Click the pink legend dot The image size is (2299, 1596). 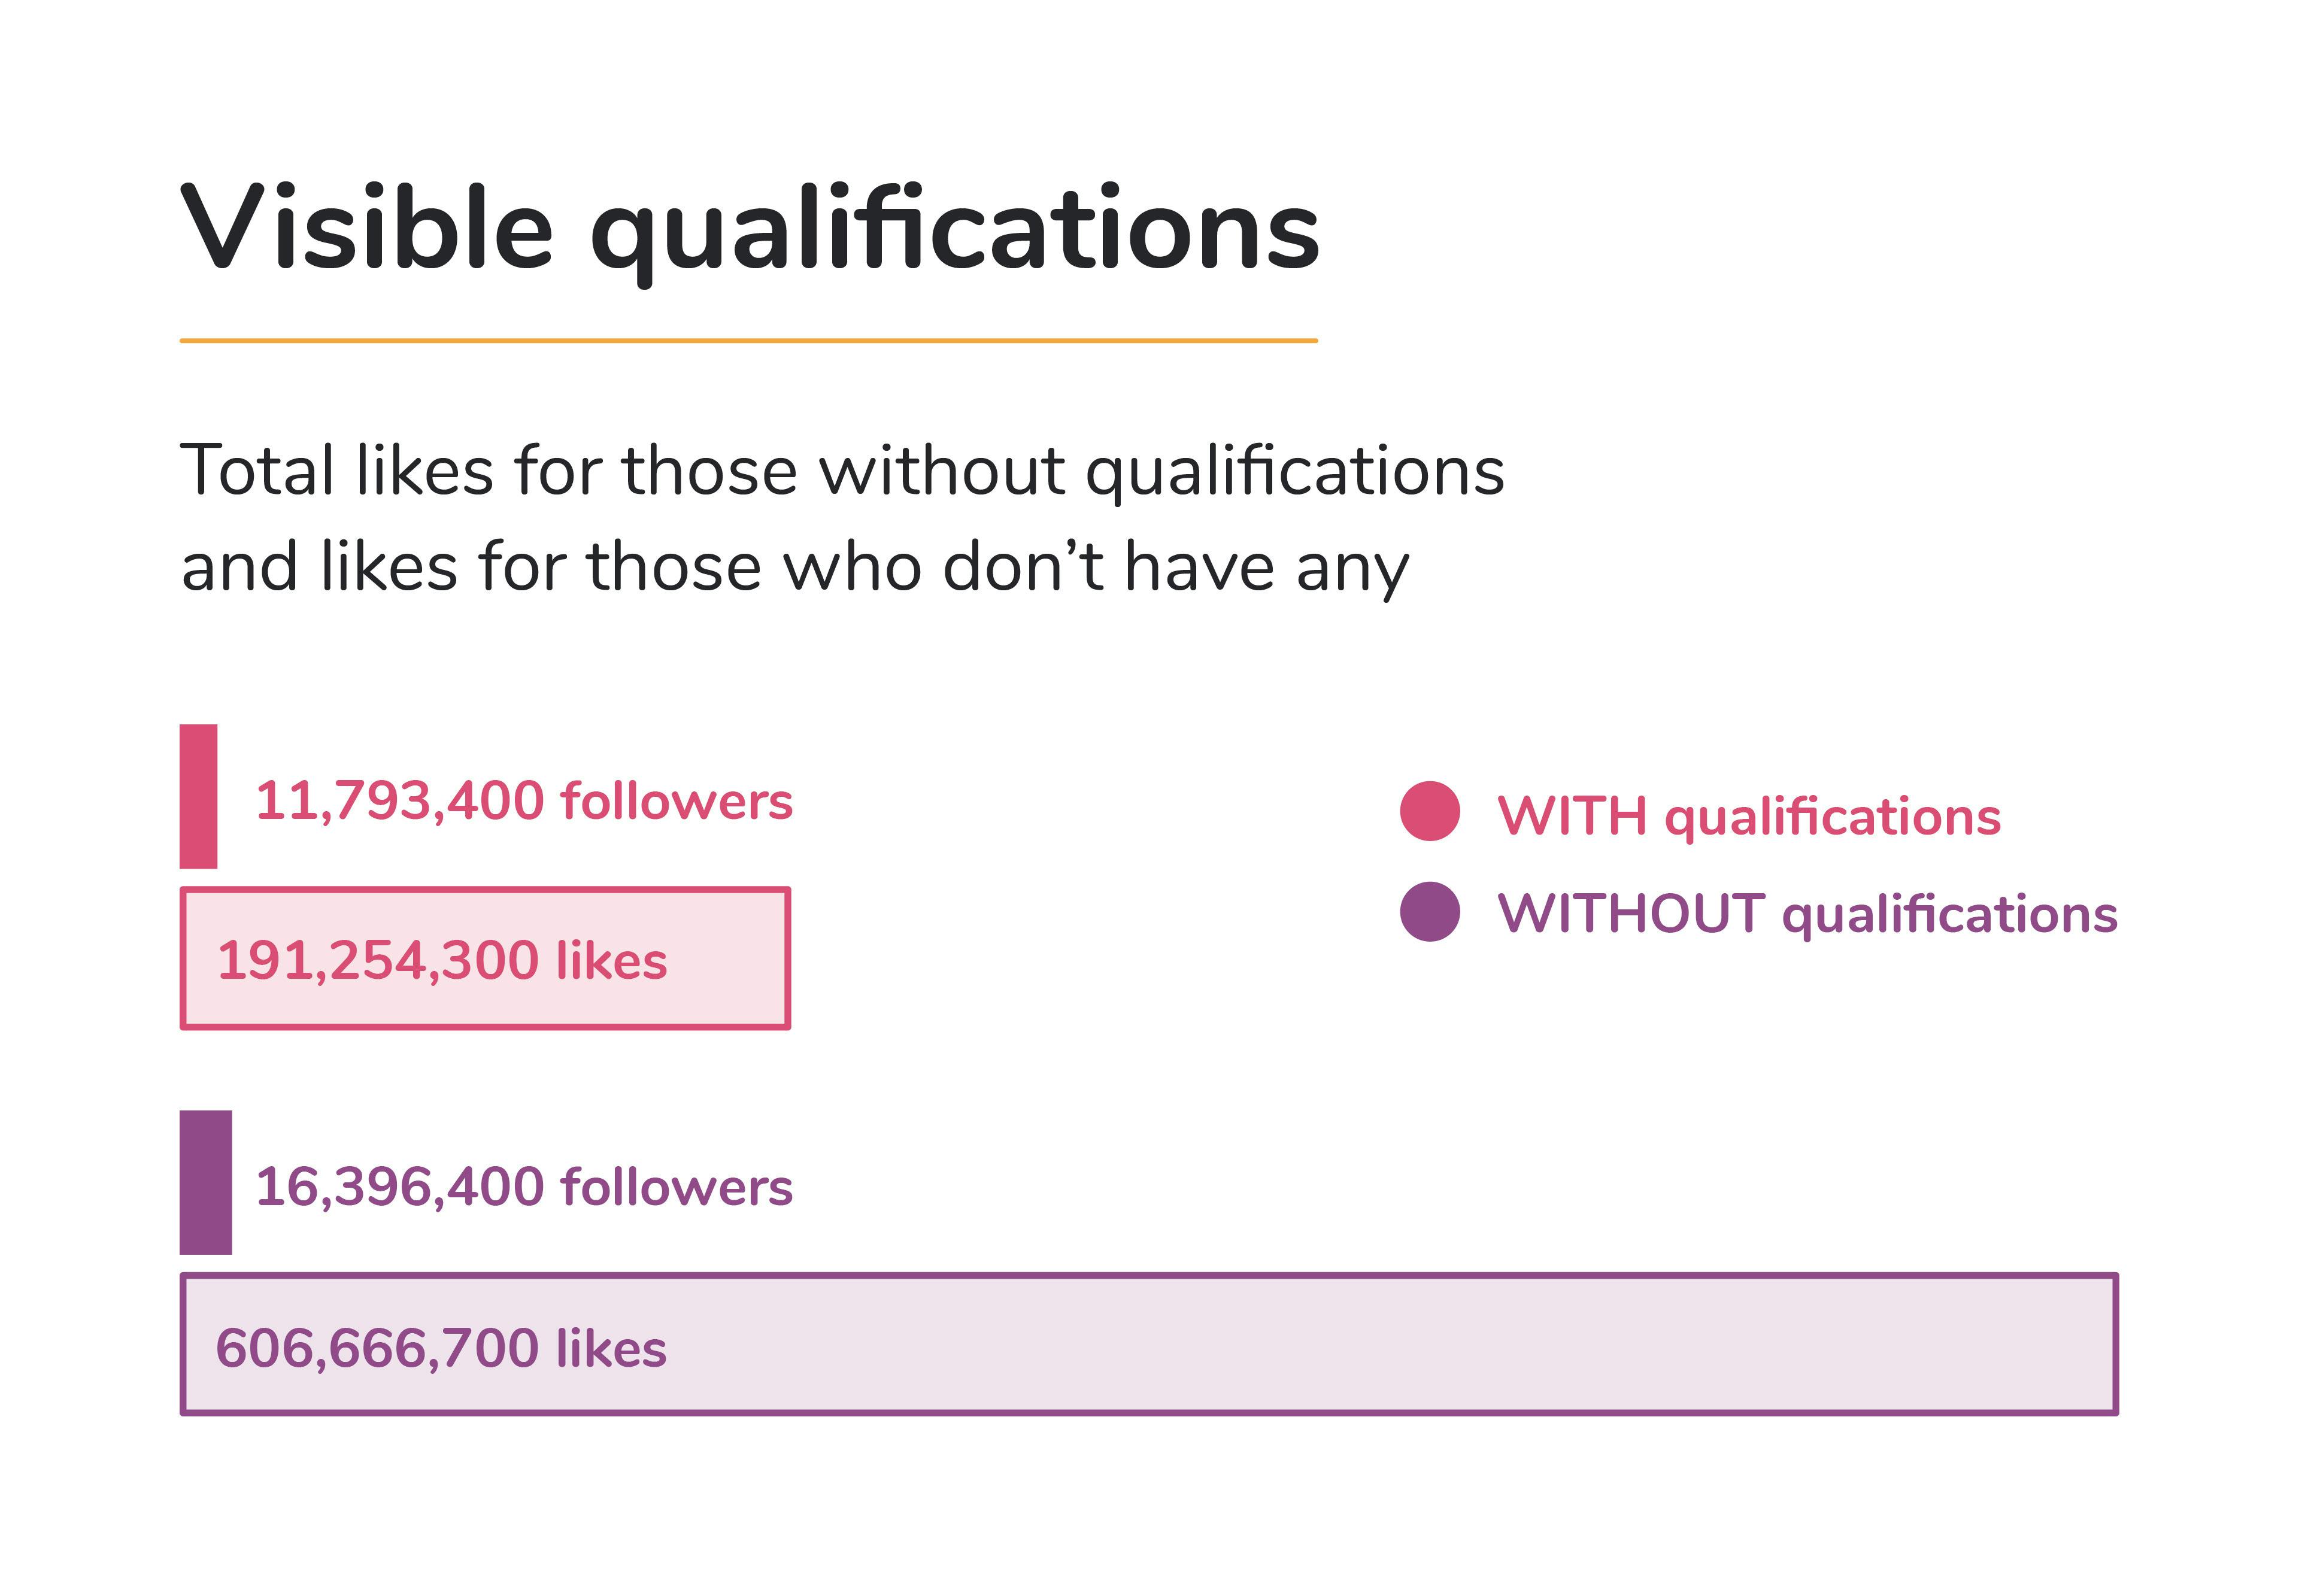pos(1429,811)
